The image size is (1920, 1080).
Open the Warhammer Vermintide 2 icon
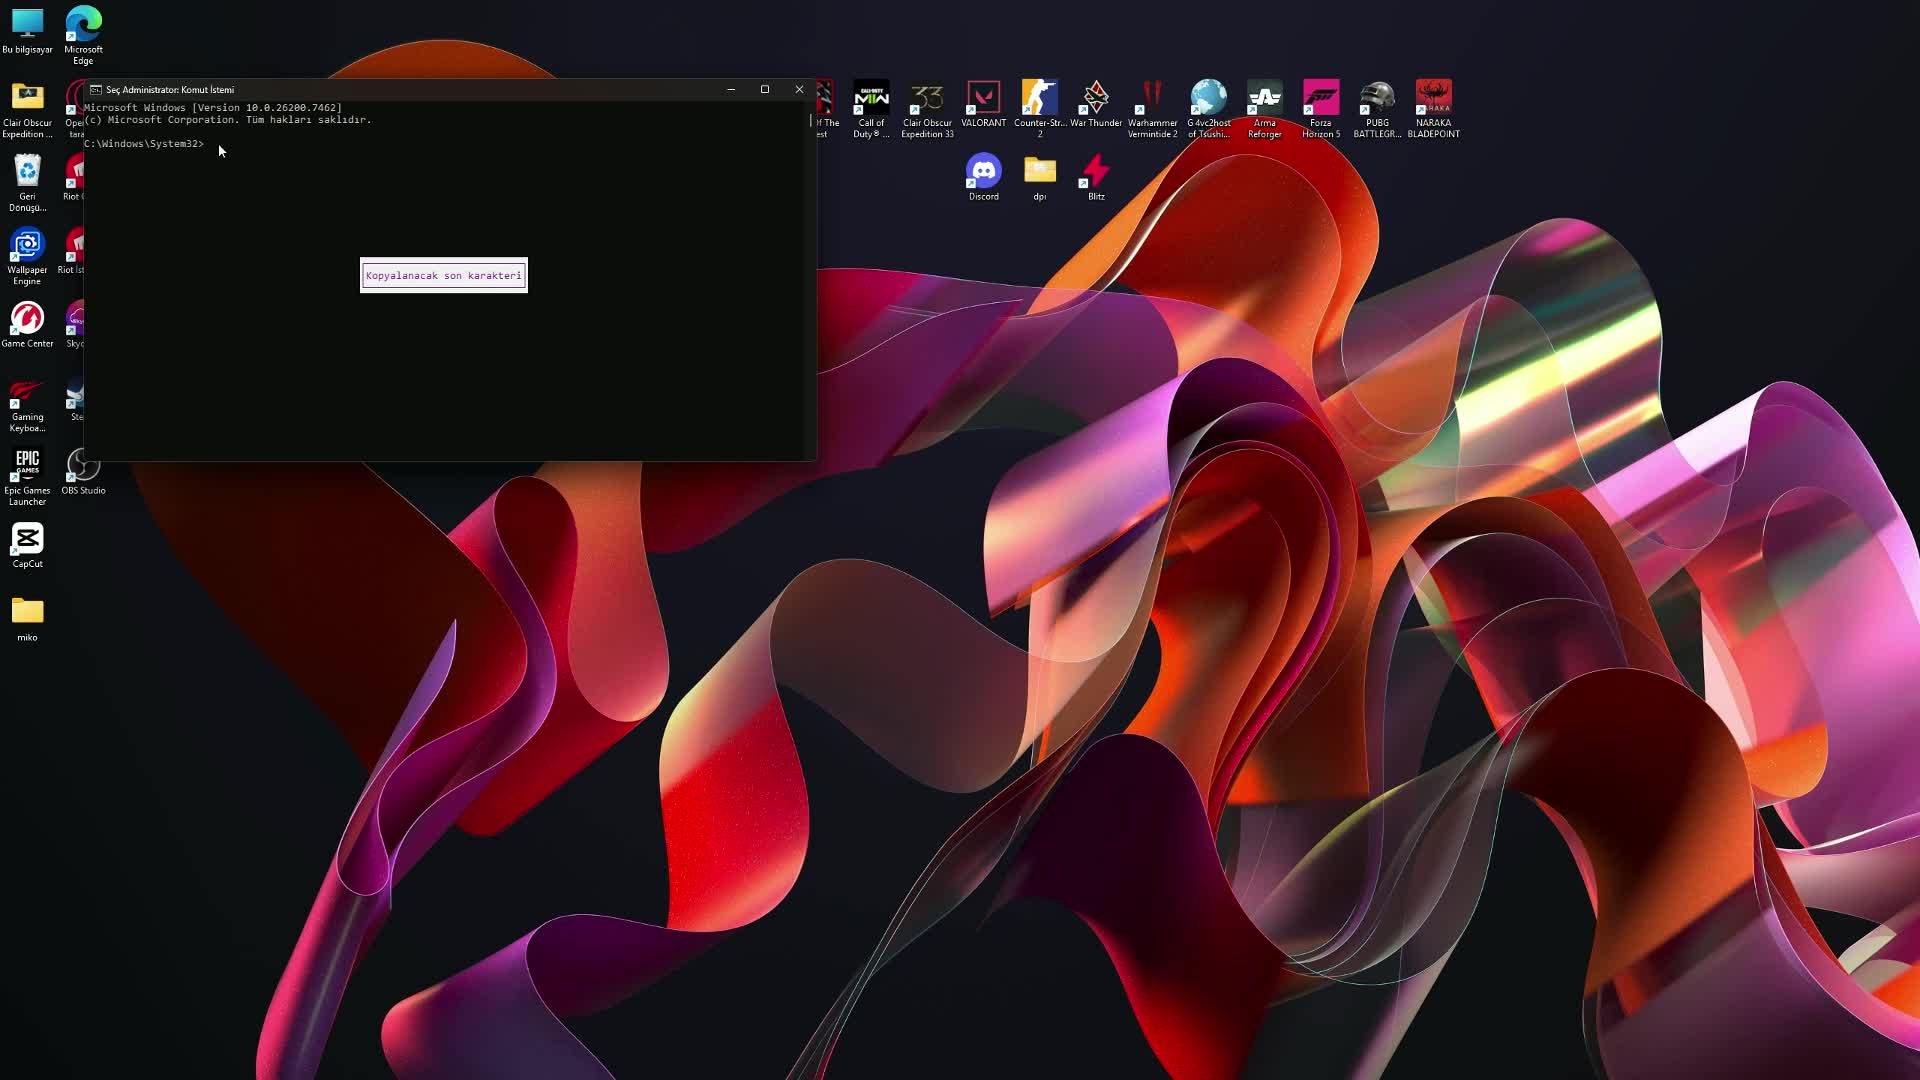point(1152,98)
